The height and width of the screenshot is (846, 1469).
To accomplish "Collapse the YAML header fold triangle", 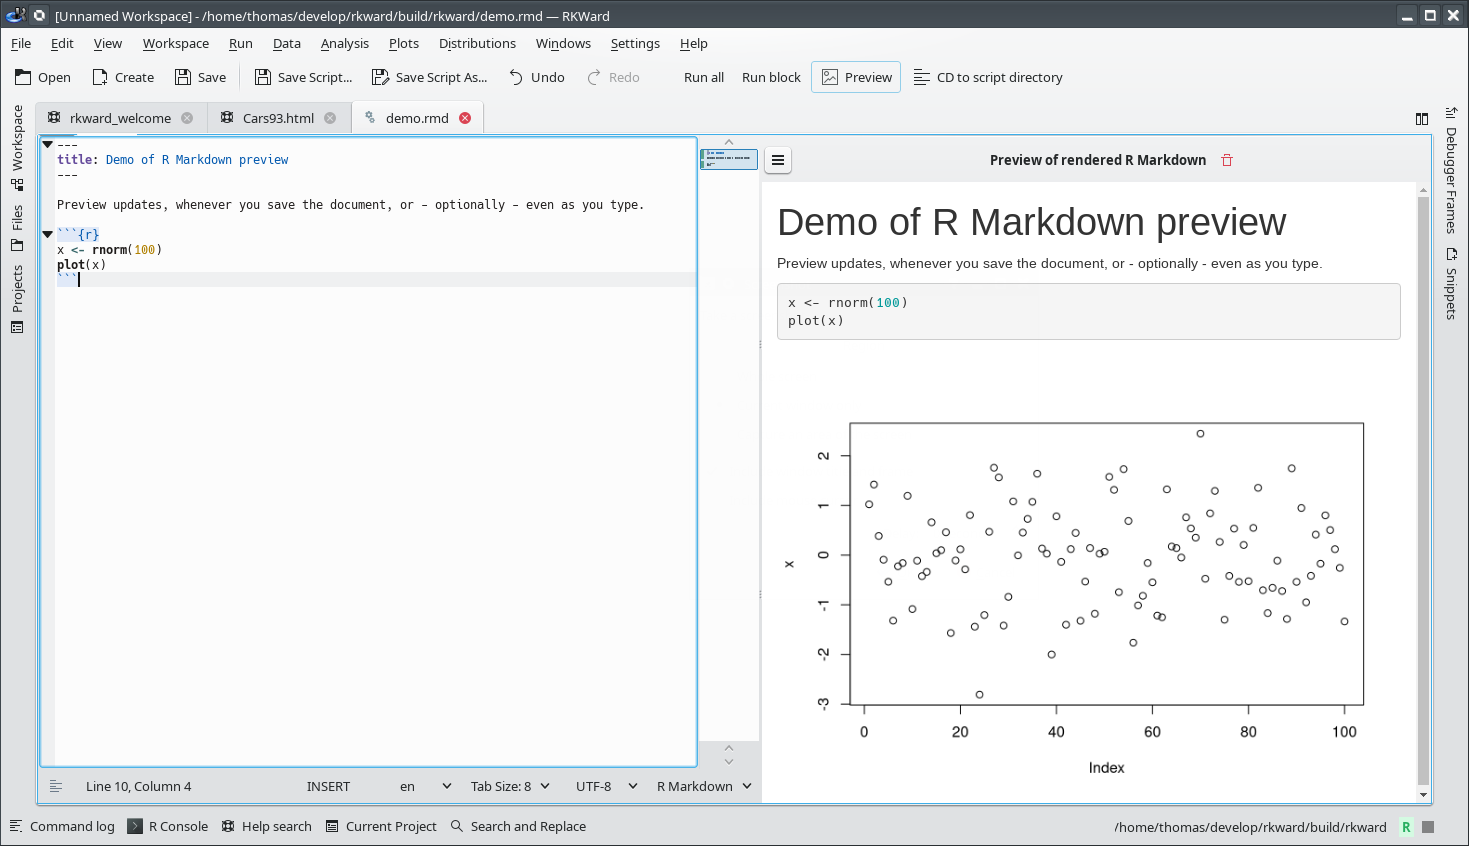I will (x=47, y=145).
